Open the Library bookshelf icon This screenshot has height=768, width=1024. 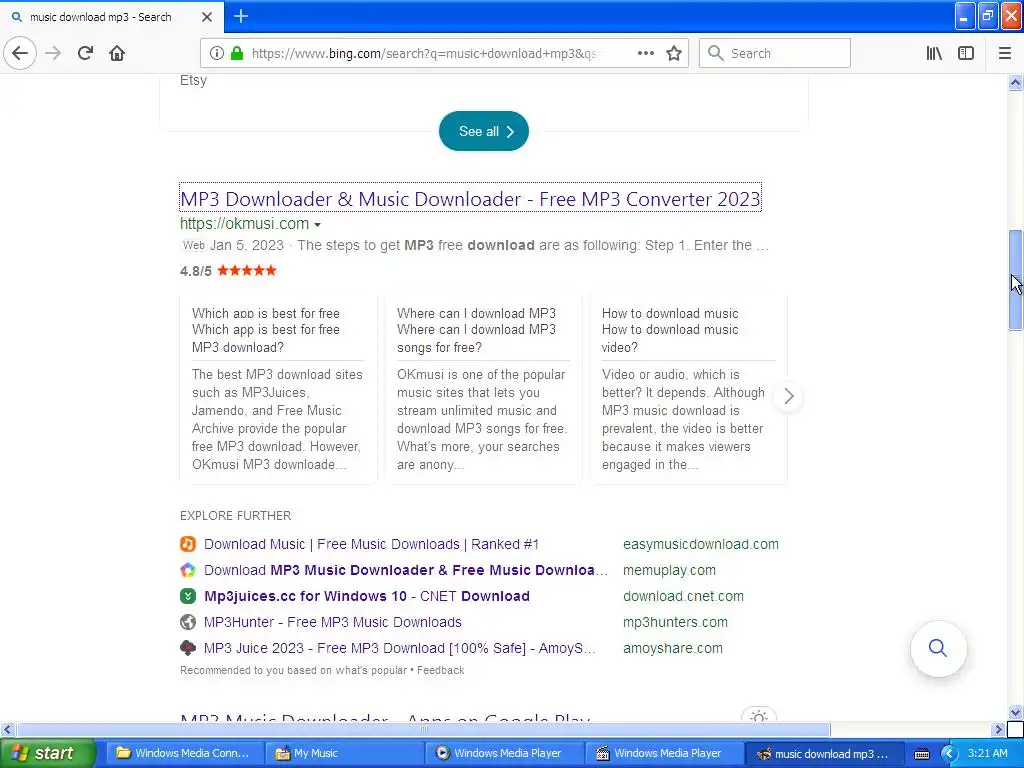[x=934, y=53]
